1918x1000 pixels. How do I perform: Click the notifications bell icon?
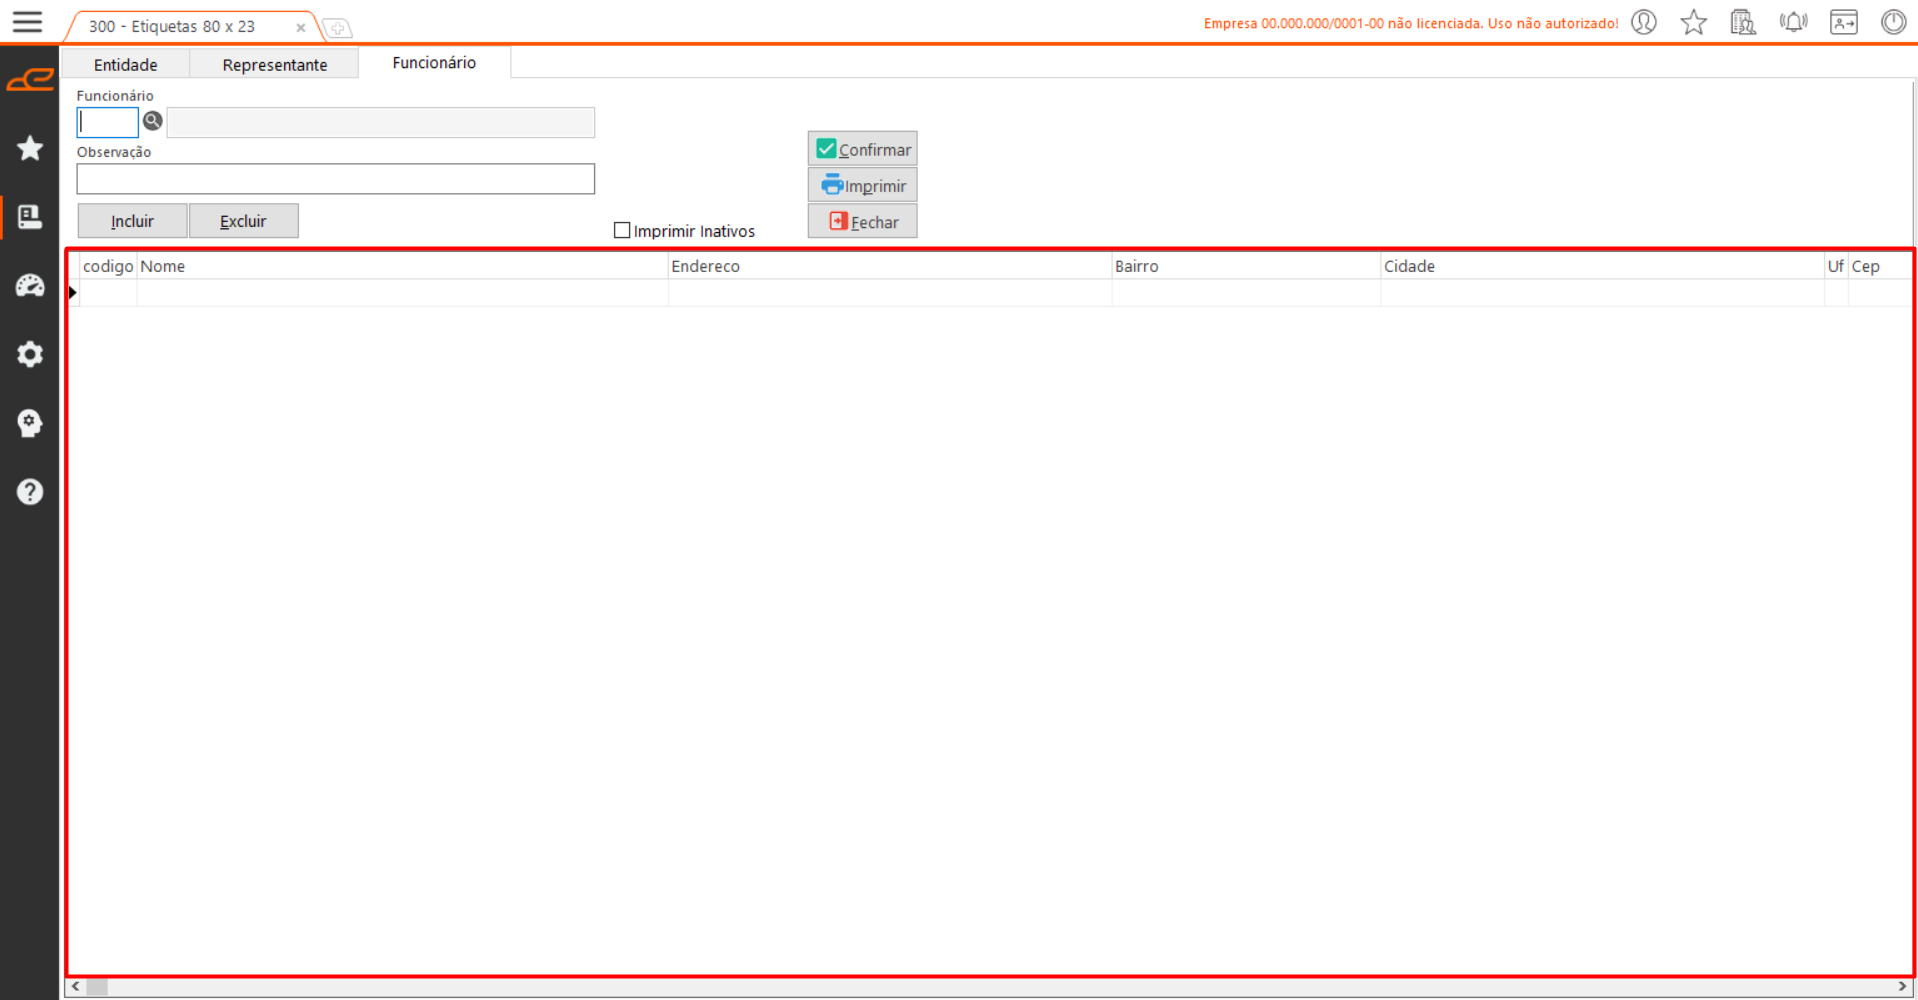pyautogui.click(x=1793, y=22)
